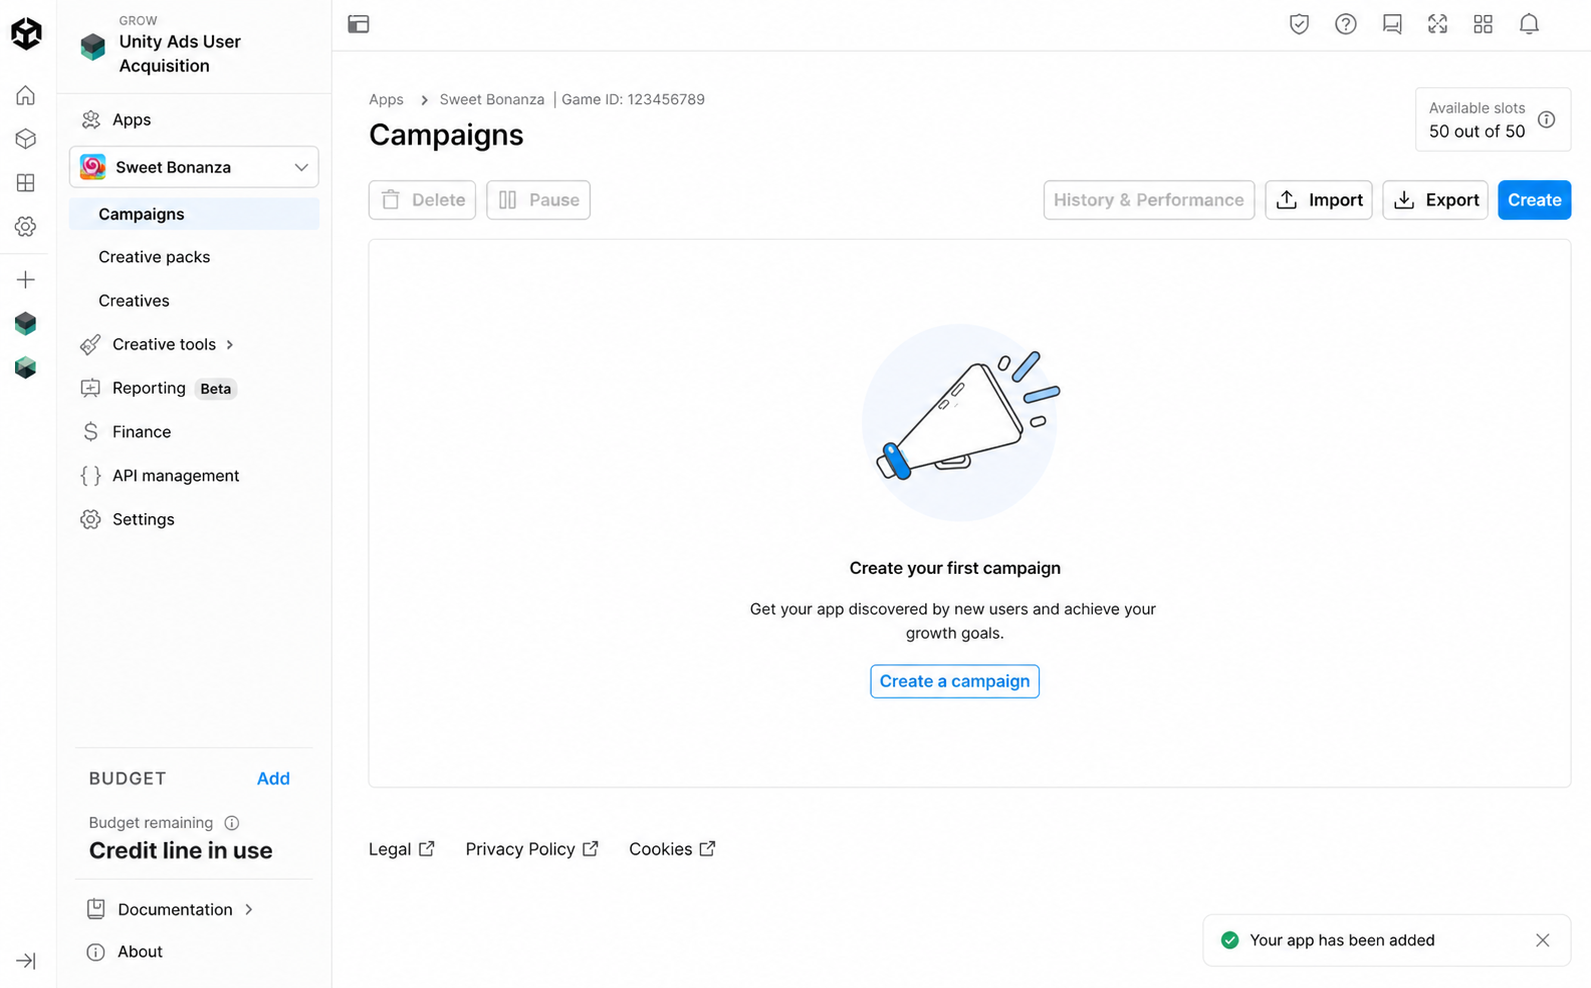
Task: Dismiss the 'Your app has been added' notification
Action: pyautogui.click(x=1543, y=940)
